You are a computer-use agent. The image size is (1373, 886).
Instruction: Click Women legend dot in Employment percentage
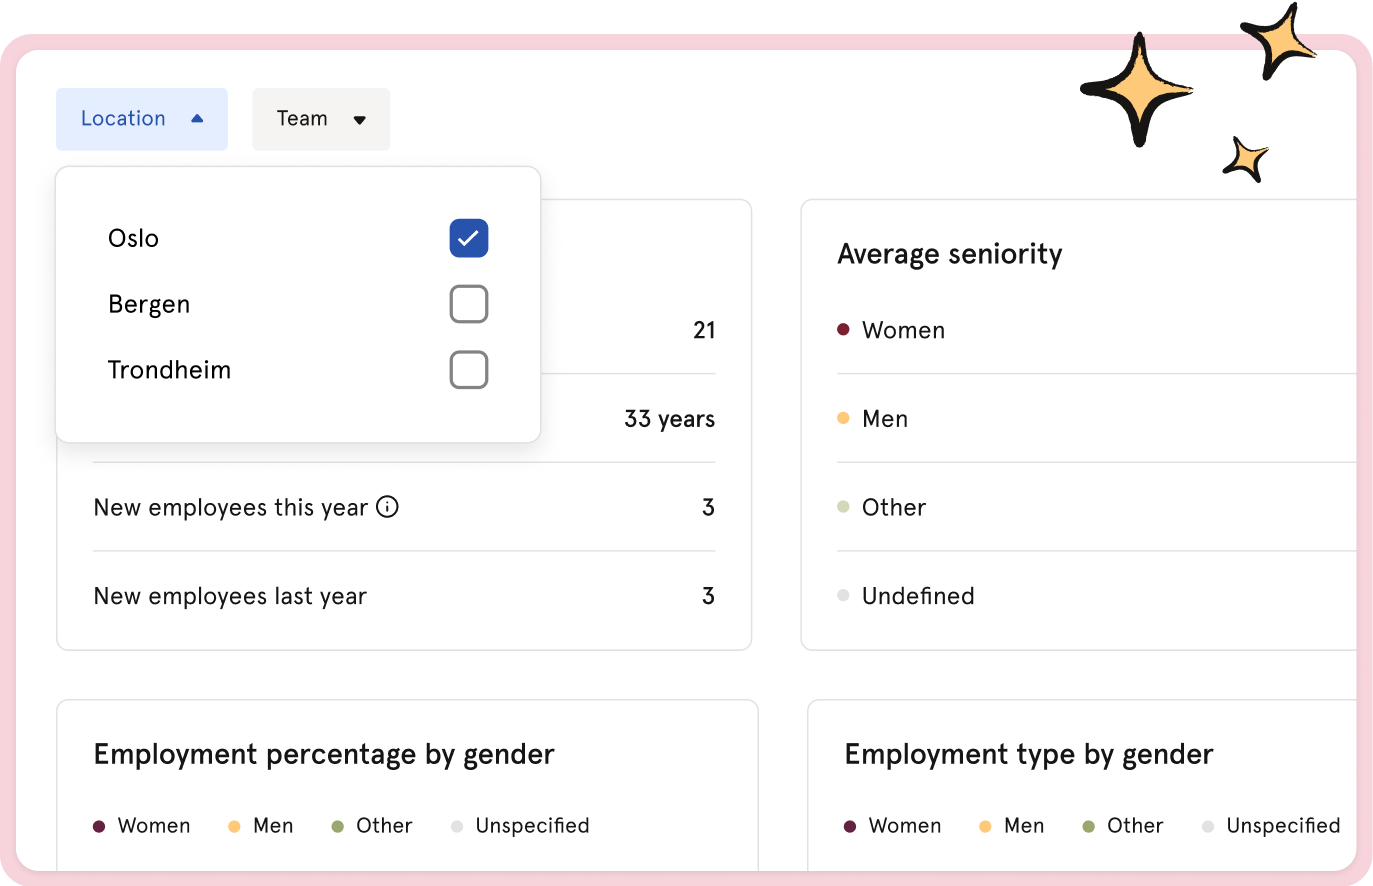pos(99,826)
